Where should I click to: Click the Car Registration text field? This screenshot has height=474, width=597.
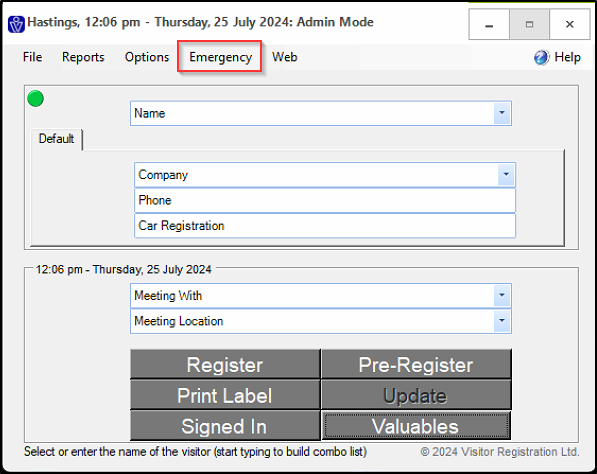pos(325,226)
